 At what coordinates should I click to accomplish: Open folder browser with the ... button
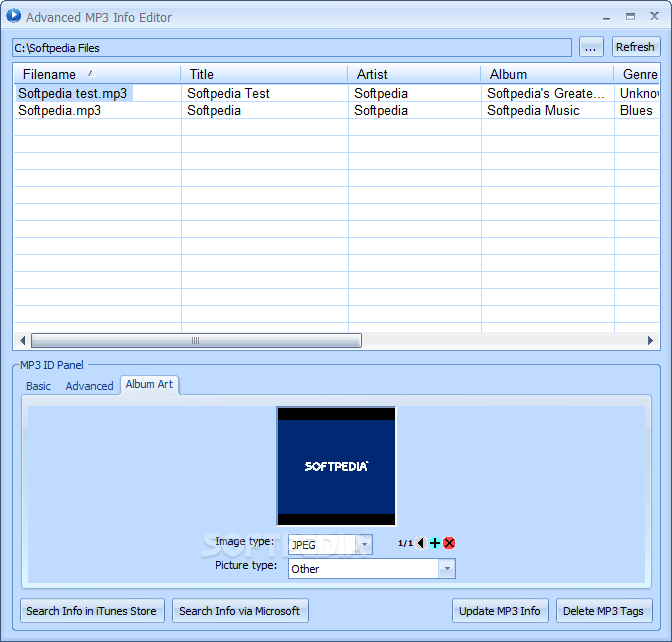pos(591,47)
